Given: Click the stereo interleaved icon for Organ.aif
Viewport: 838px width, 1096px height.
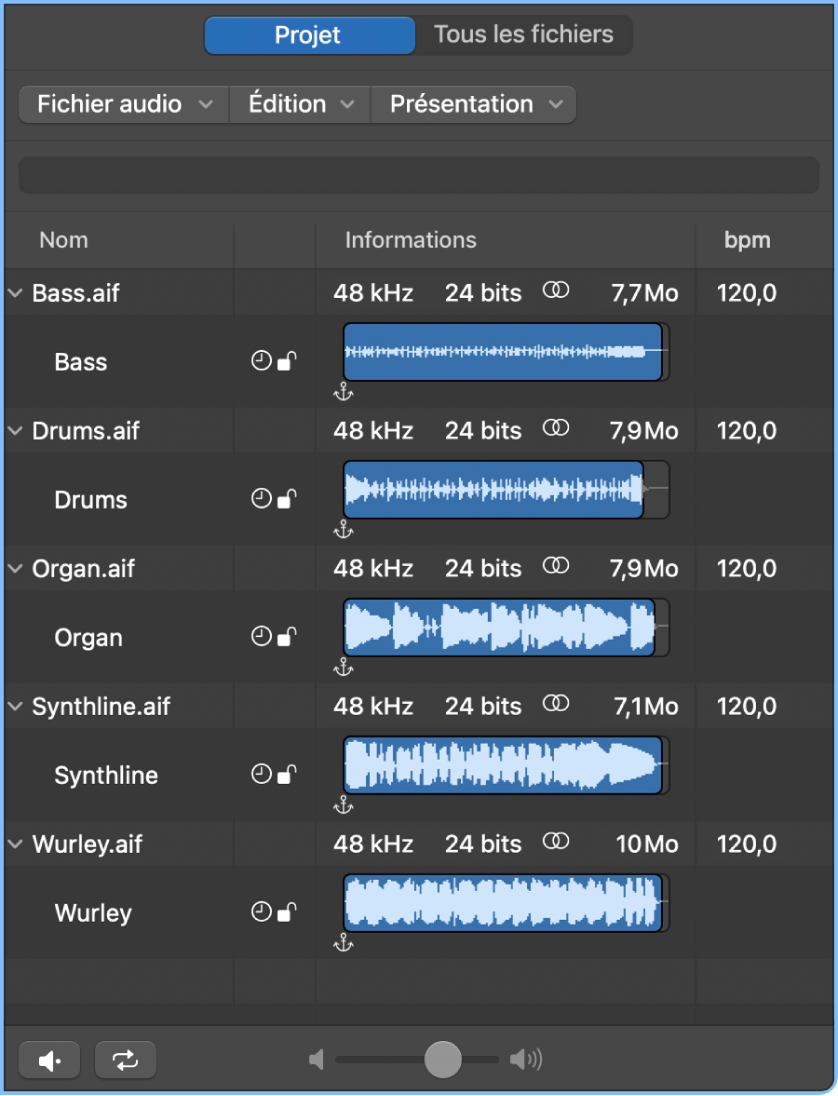Looking at the screenshot, I should [556, 567].
